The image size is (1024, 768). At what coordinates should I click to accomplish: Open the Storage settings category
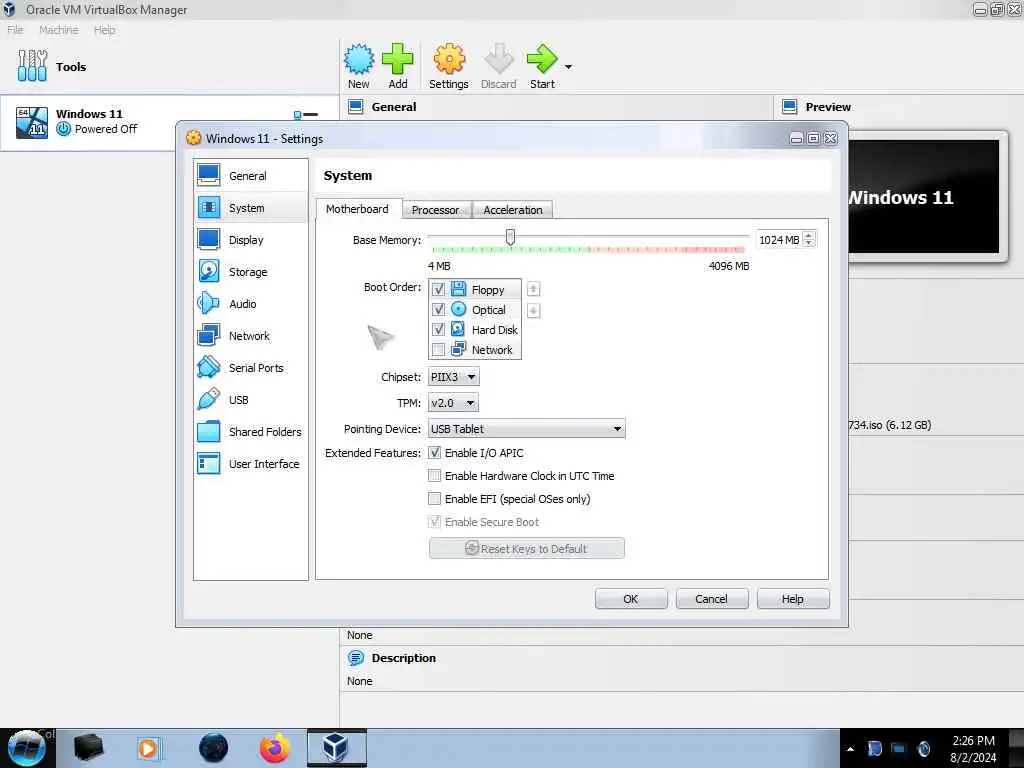point(251,272)
